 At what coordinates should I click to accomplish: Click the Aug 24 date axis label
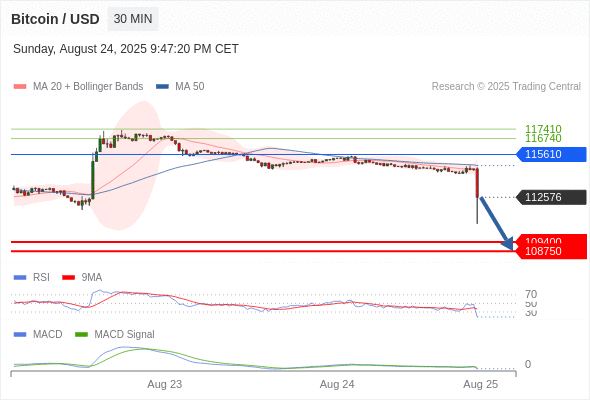(x=337, y=384)
